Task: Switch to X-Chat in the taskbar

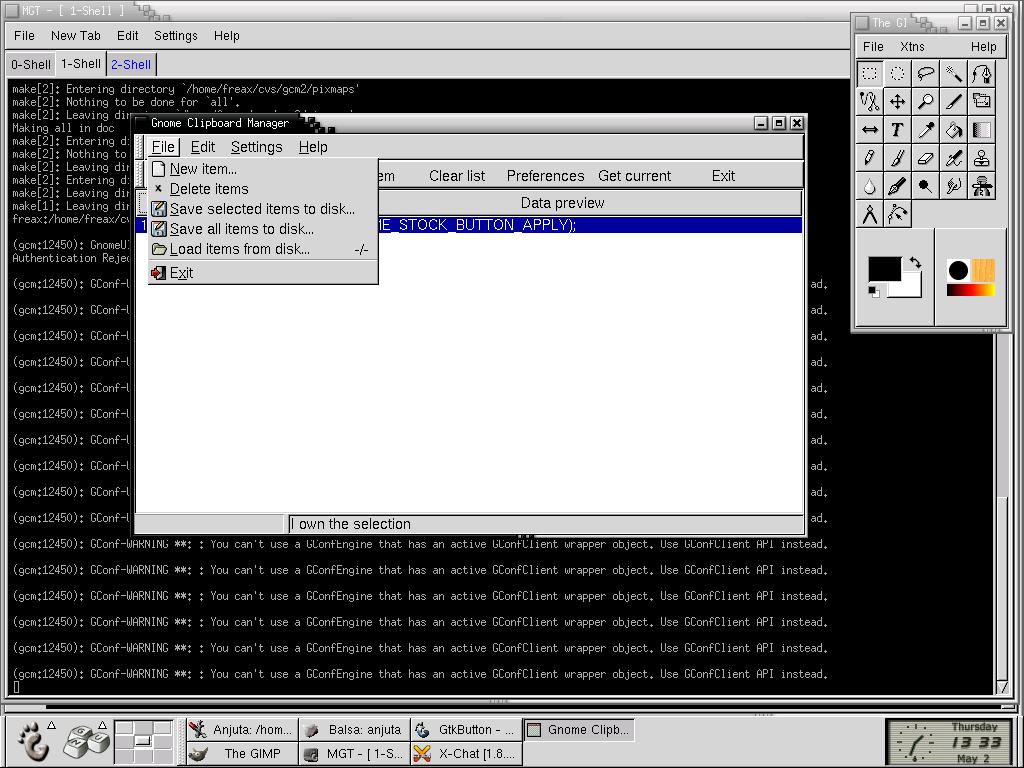Action: 467,754
